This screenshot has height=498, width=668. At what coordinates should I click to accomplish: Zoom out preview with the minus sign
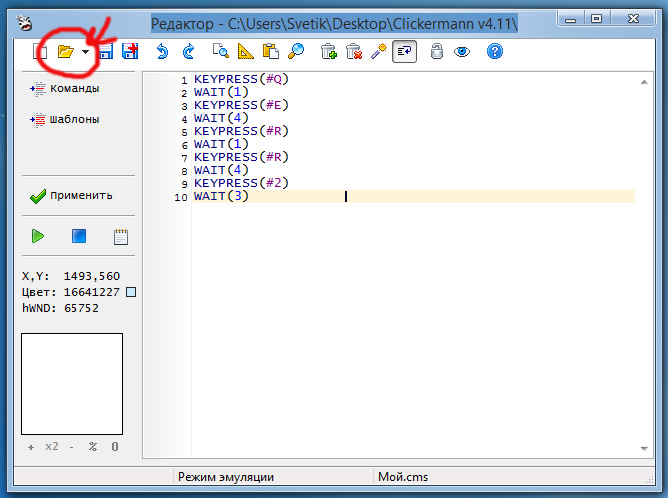pyautogui.click(x=71, y=447)
